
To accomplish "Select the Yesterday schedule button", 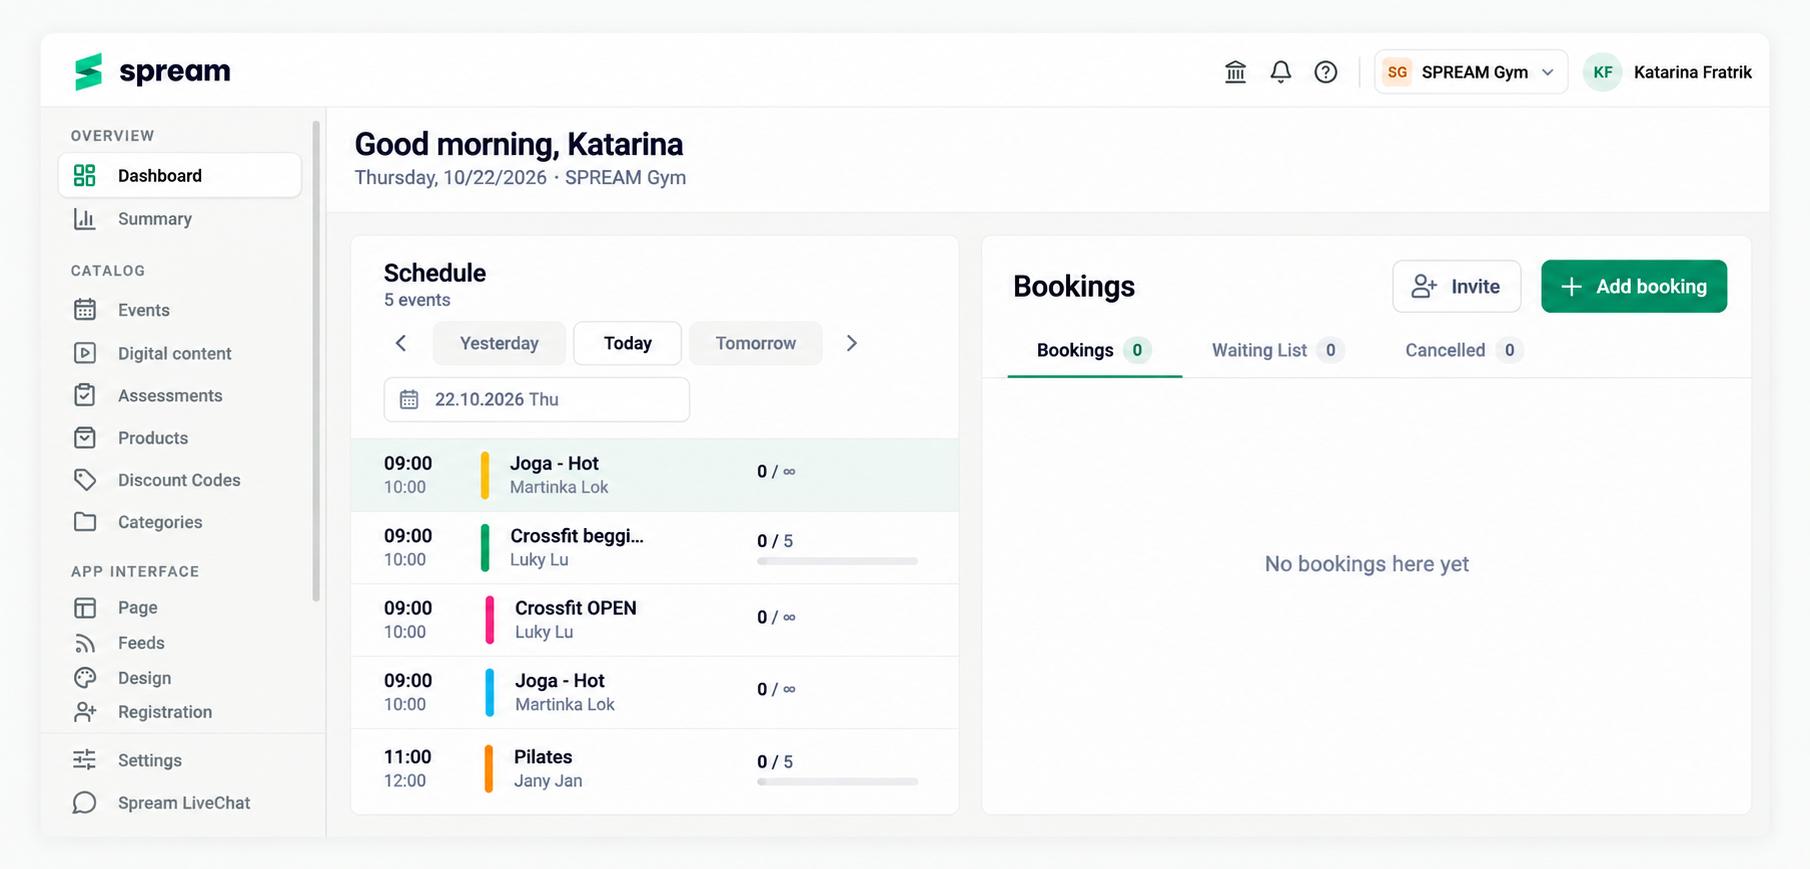I will [499, 343].
